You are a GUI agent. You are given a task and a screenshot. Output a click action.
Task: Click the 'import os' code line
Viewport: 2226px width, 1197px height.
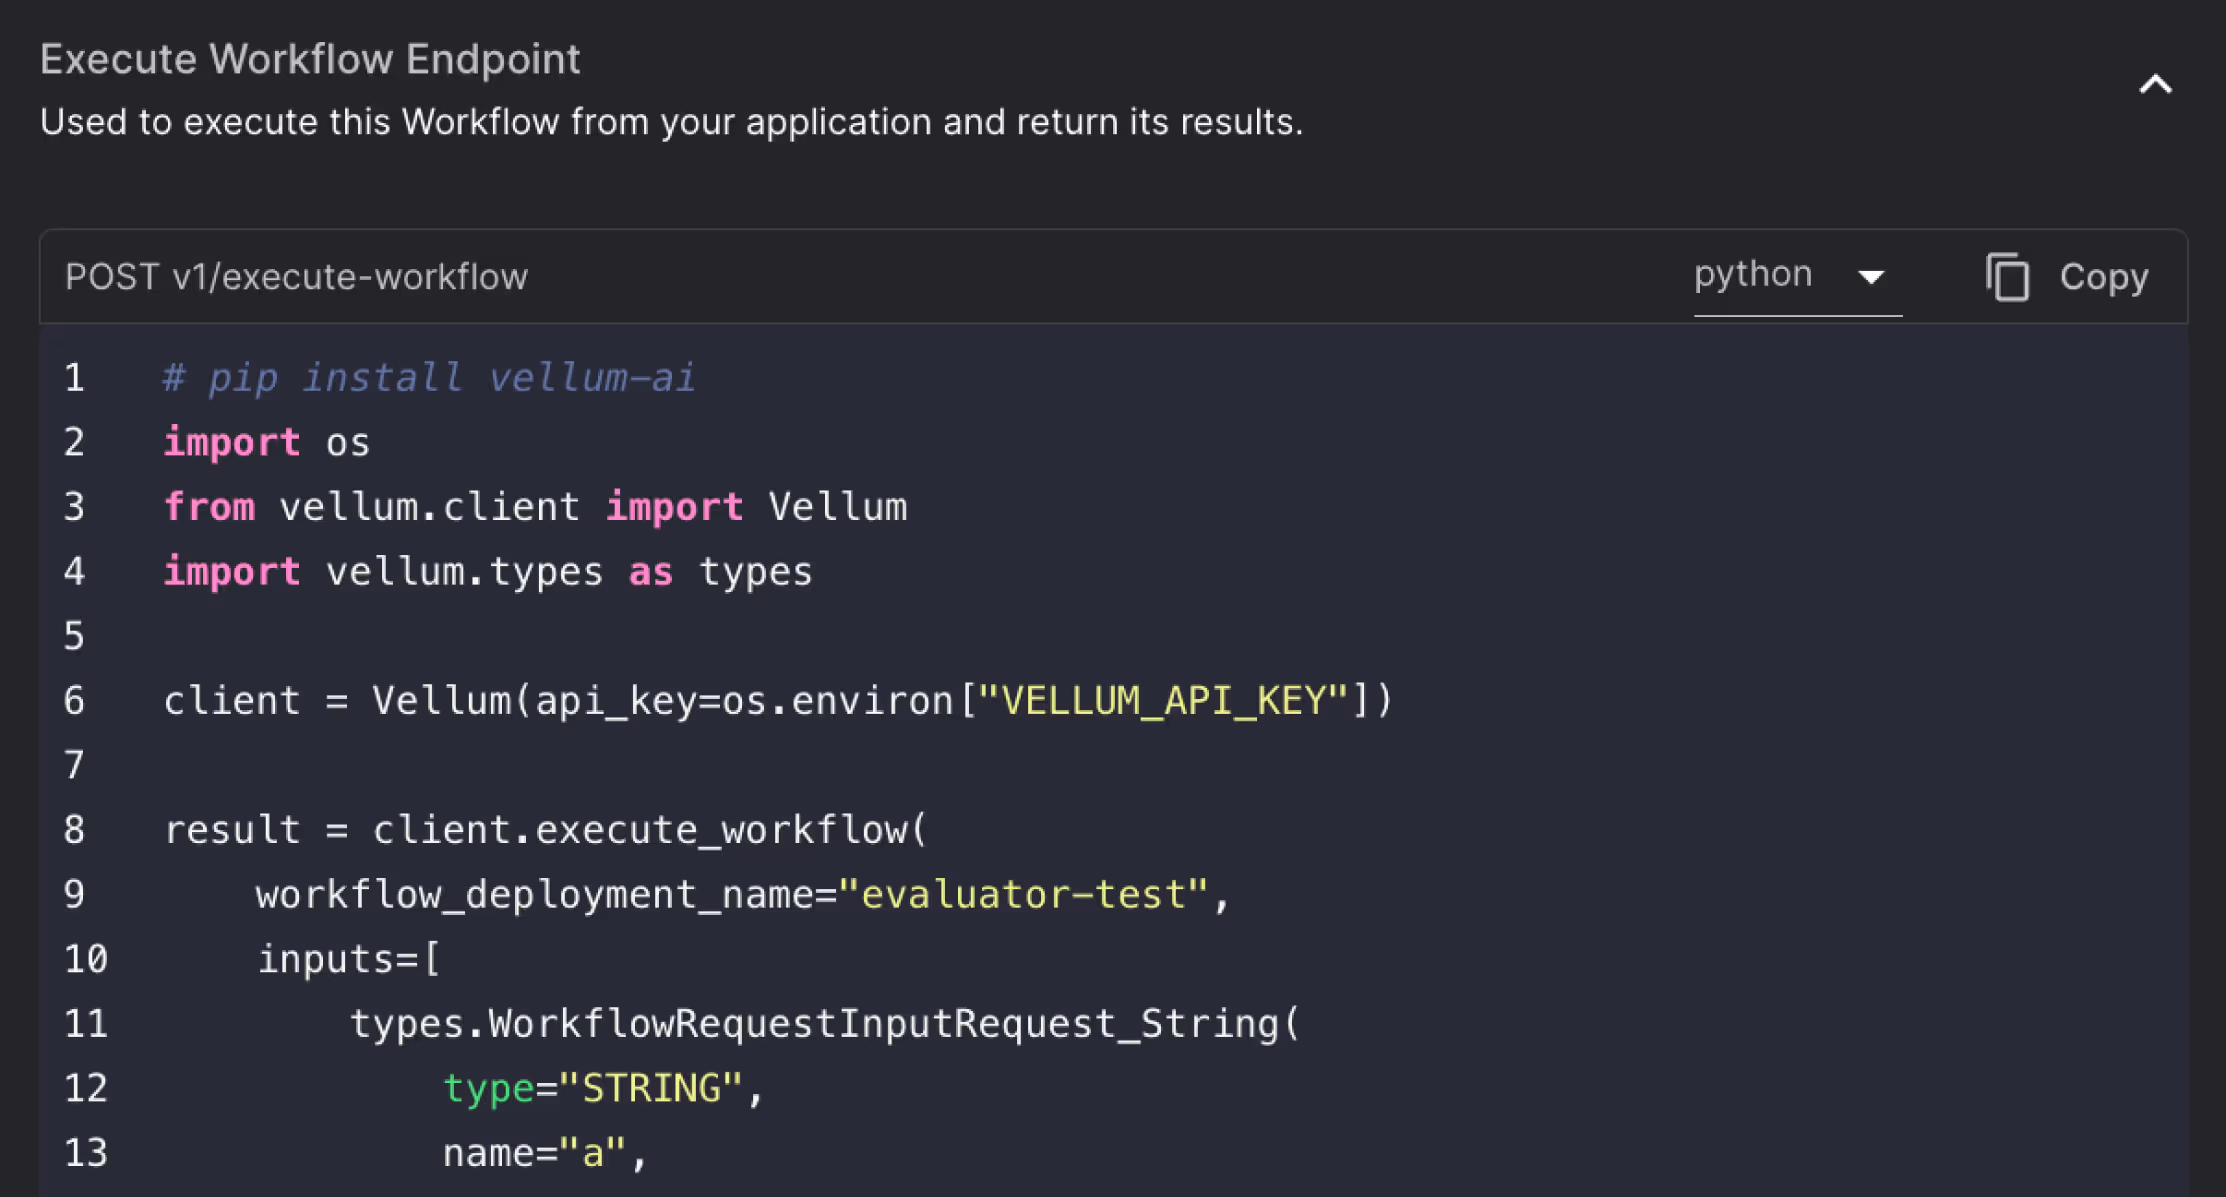[x=266, y=443]
